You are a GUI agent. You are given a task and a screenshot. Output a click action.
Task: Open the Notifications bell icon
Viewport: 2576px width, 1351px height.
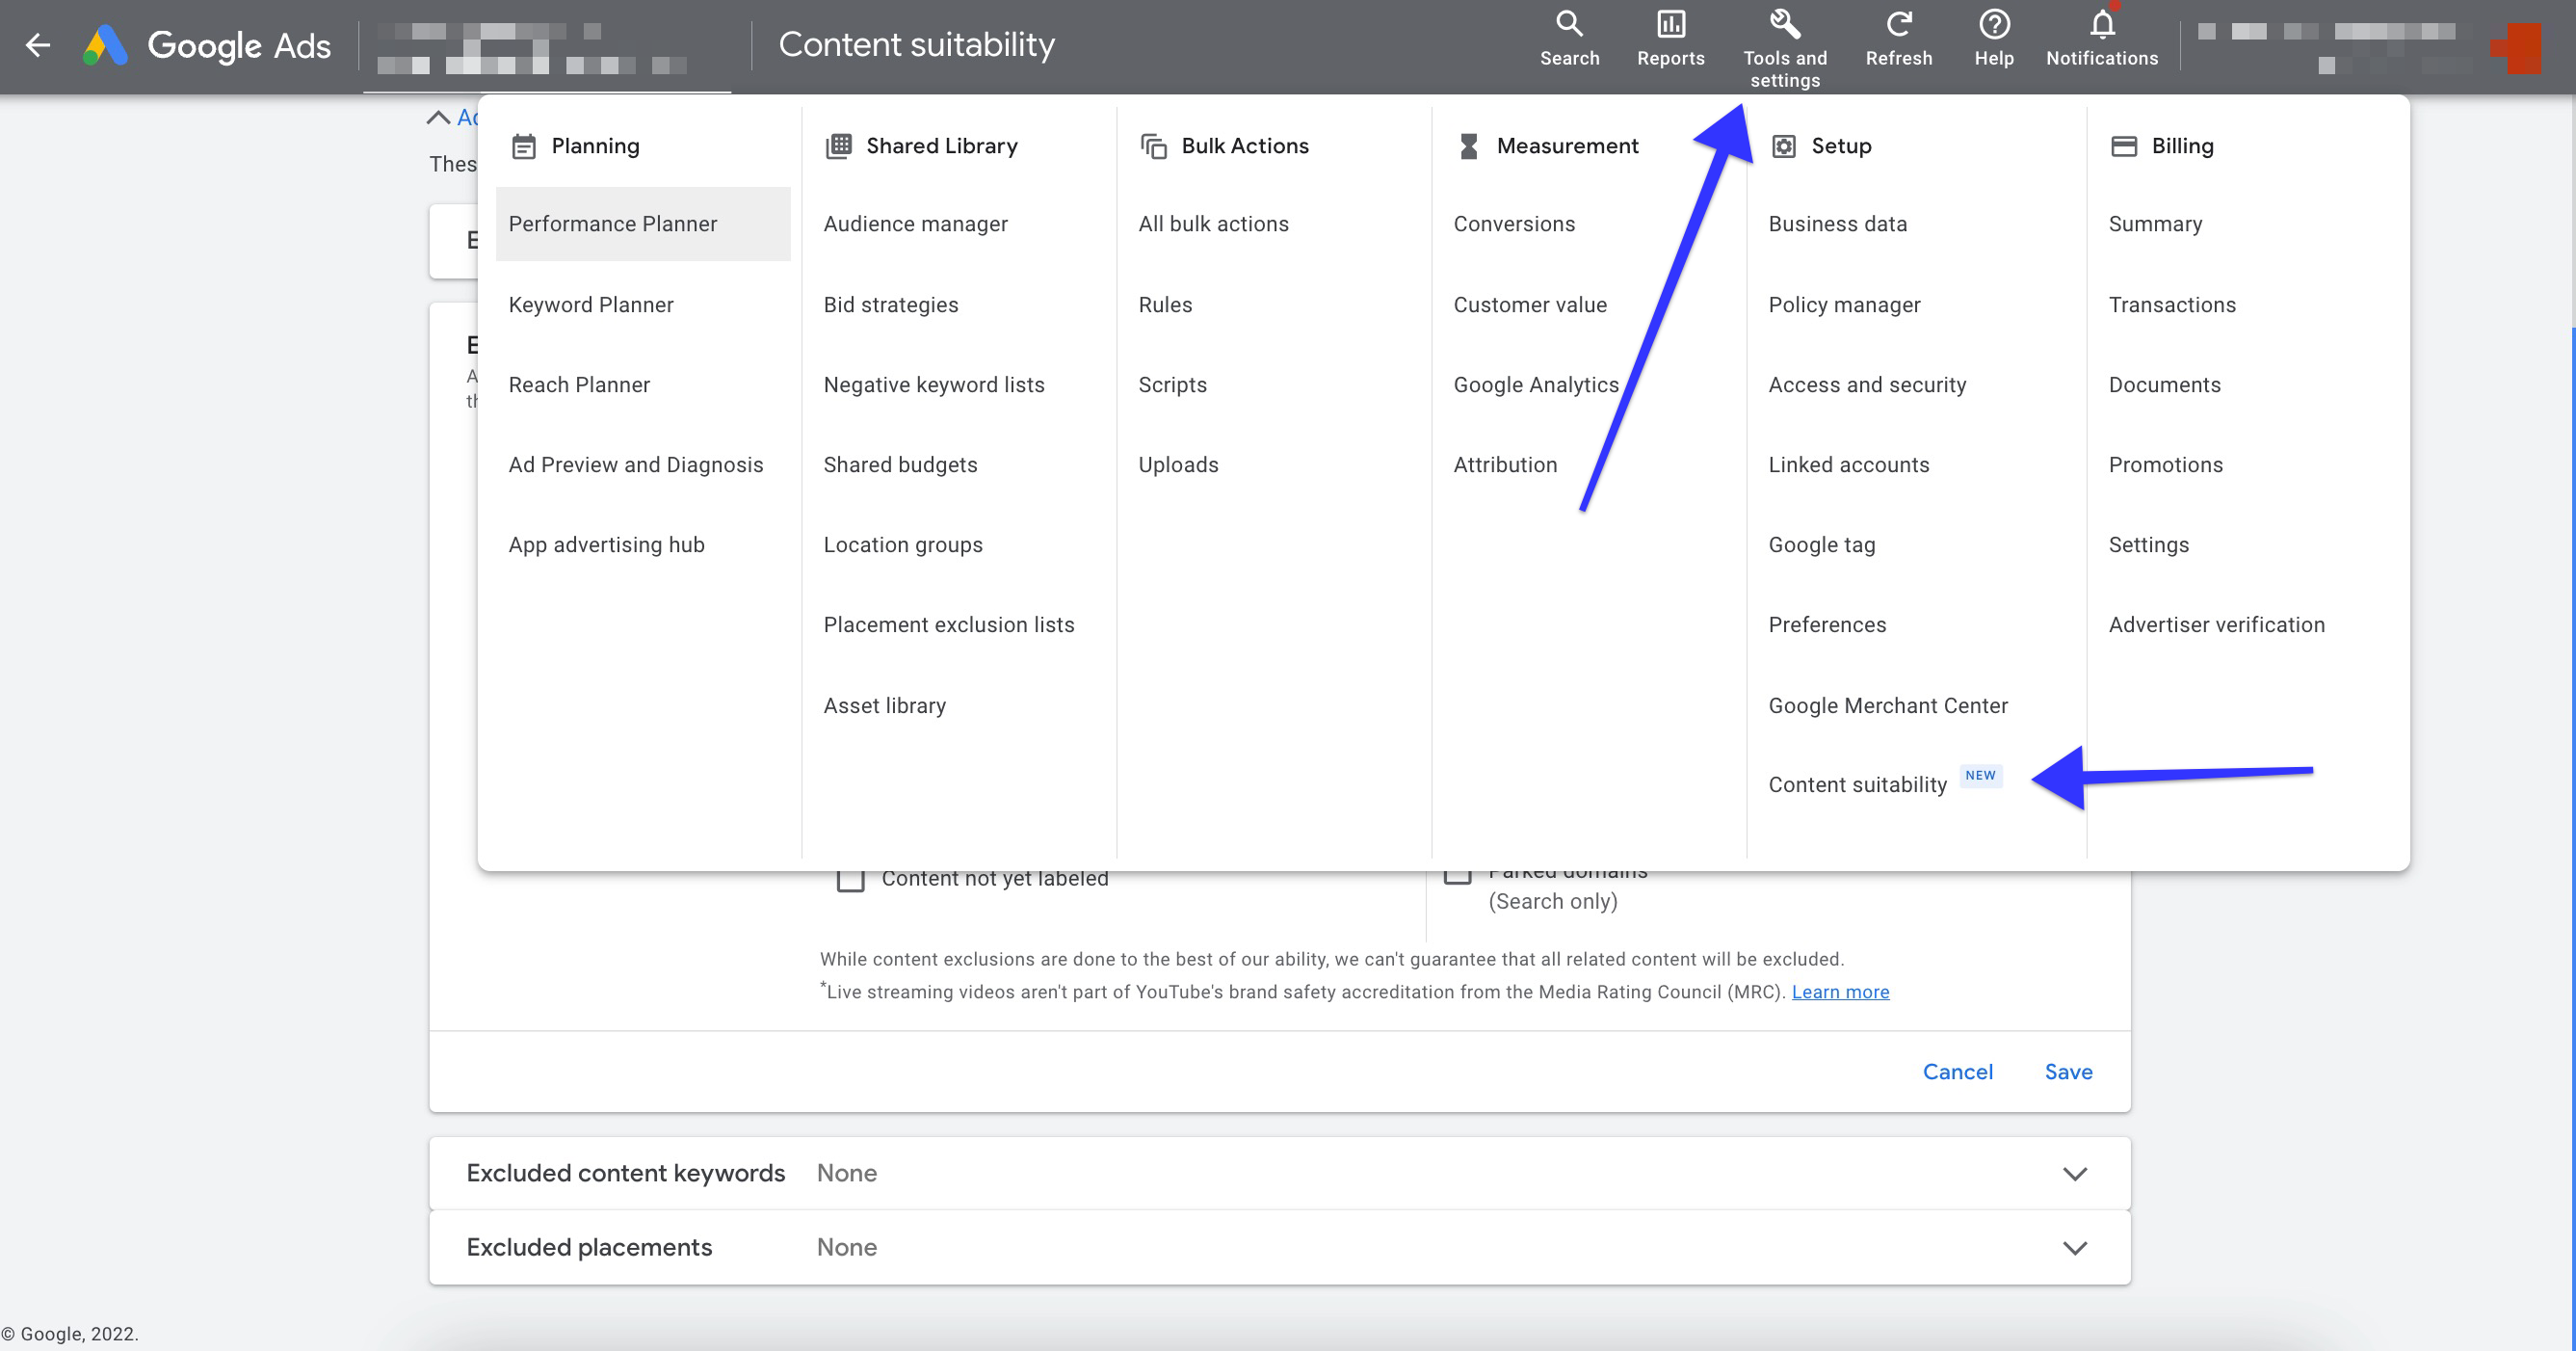click(2102, 24)
